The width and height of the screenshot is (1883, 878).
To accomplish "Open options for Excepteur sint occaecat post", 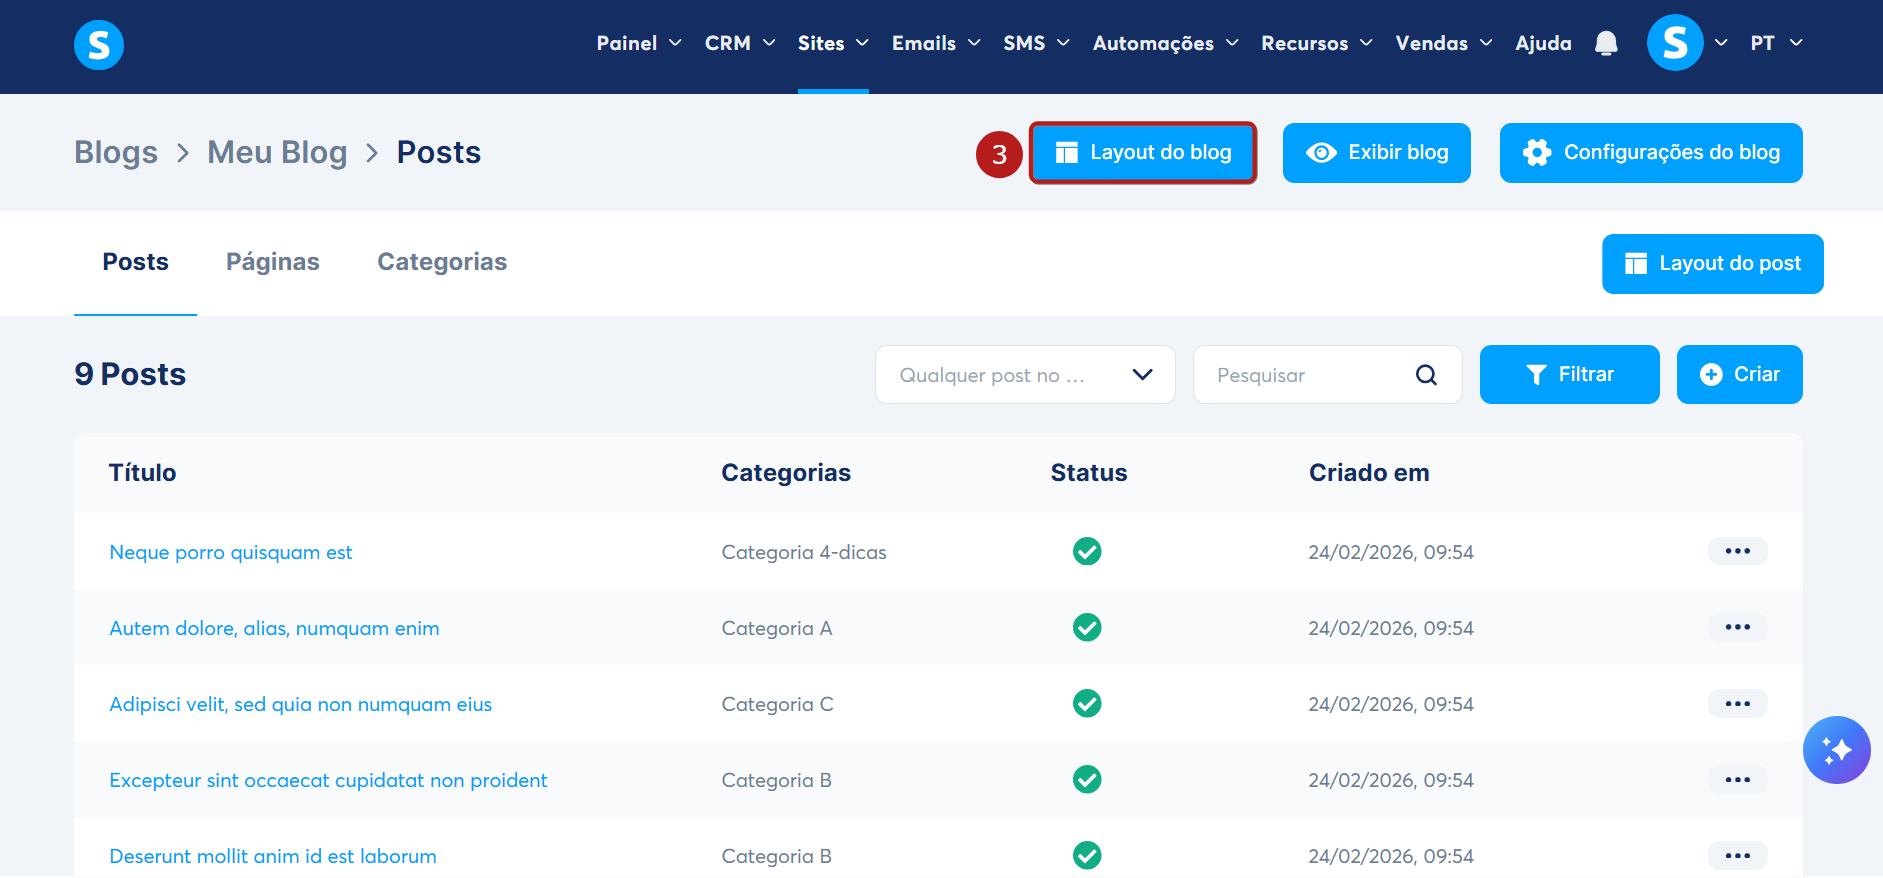I will 1737,779.
